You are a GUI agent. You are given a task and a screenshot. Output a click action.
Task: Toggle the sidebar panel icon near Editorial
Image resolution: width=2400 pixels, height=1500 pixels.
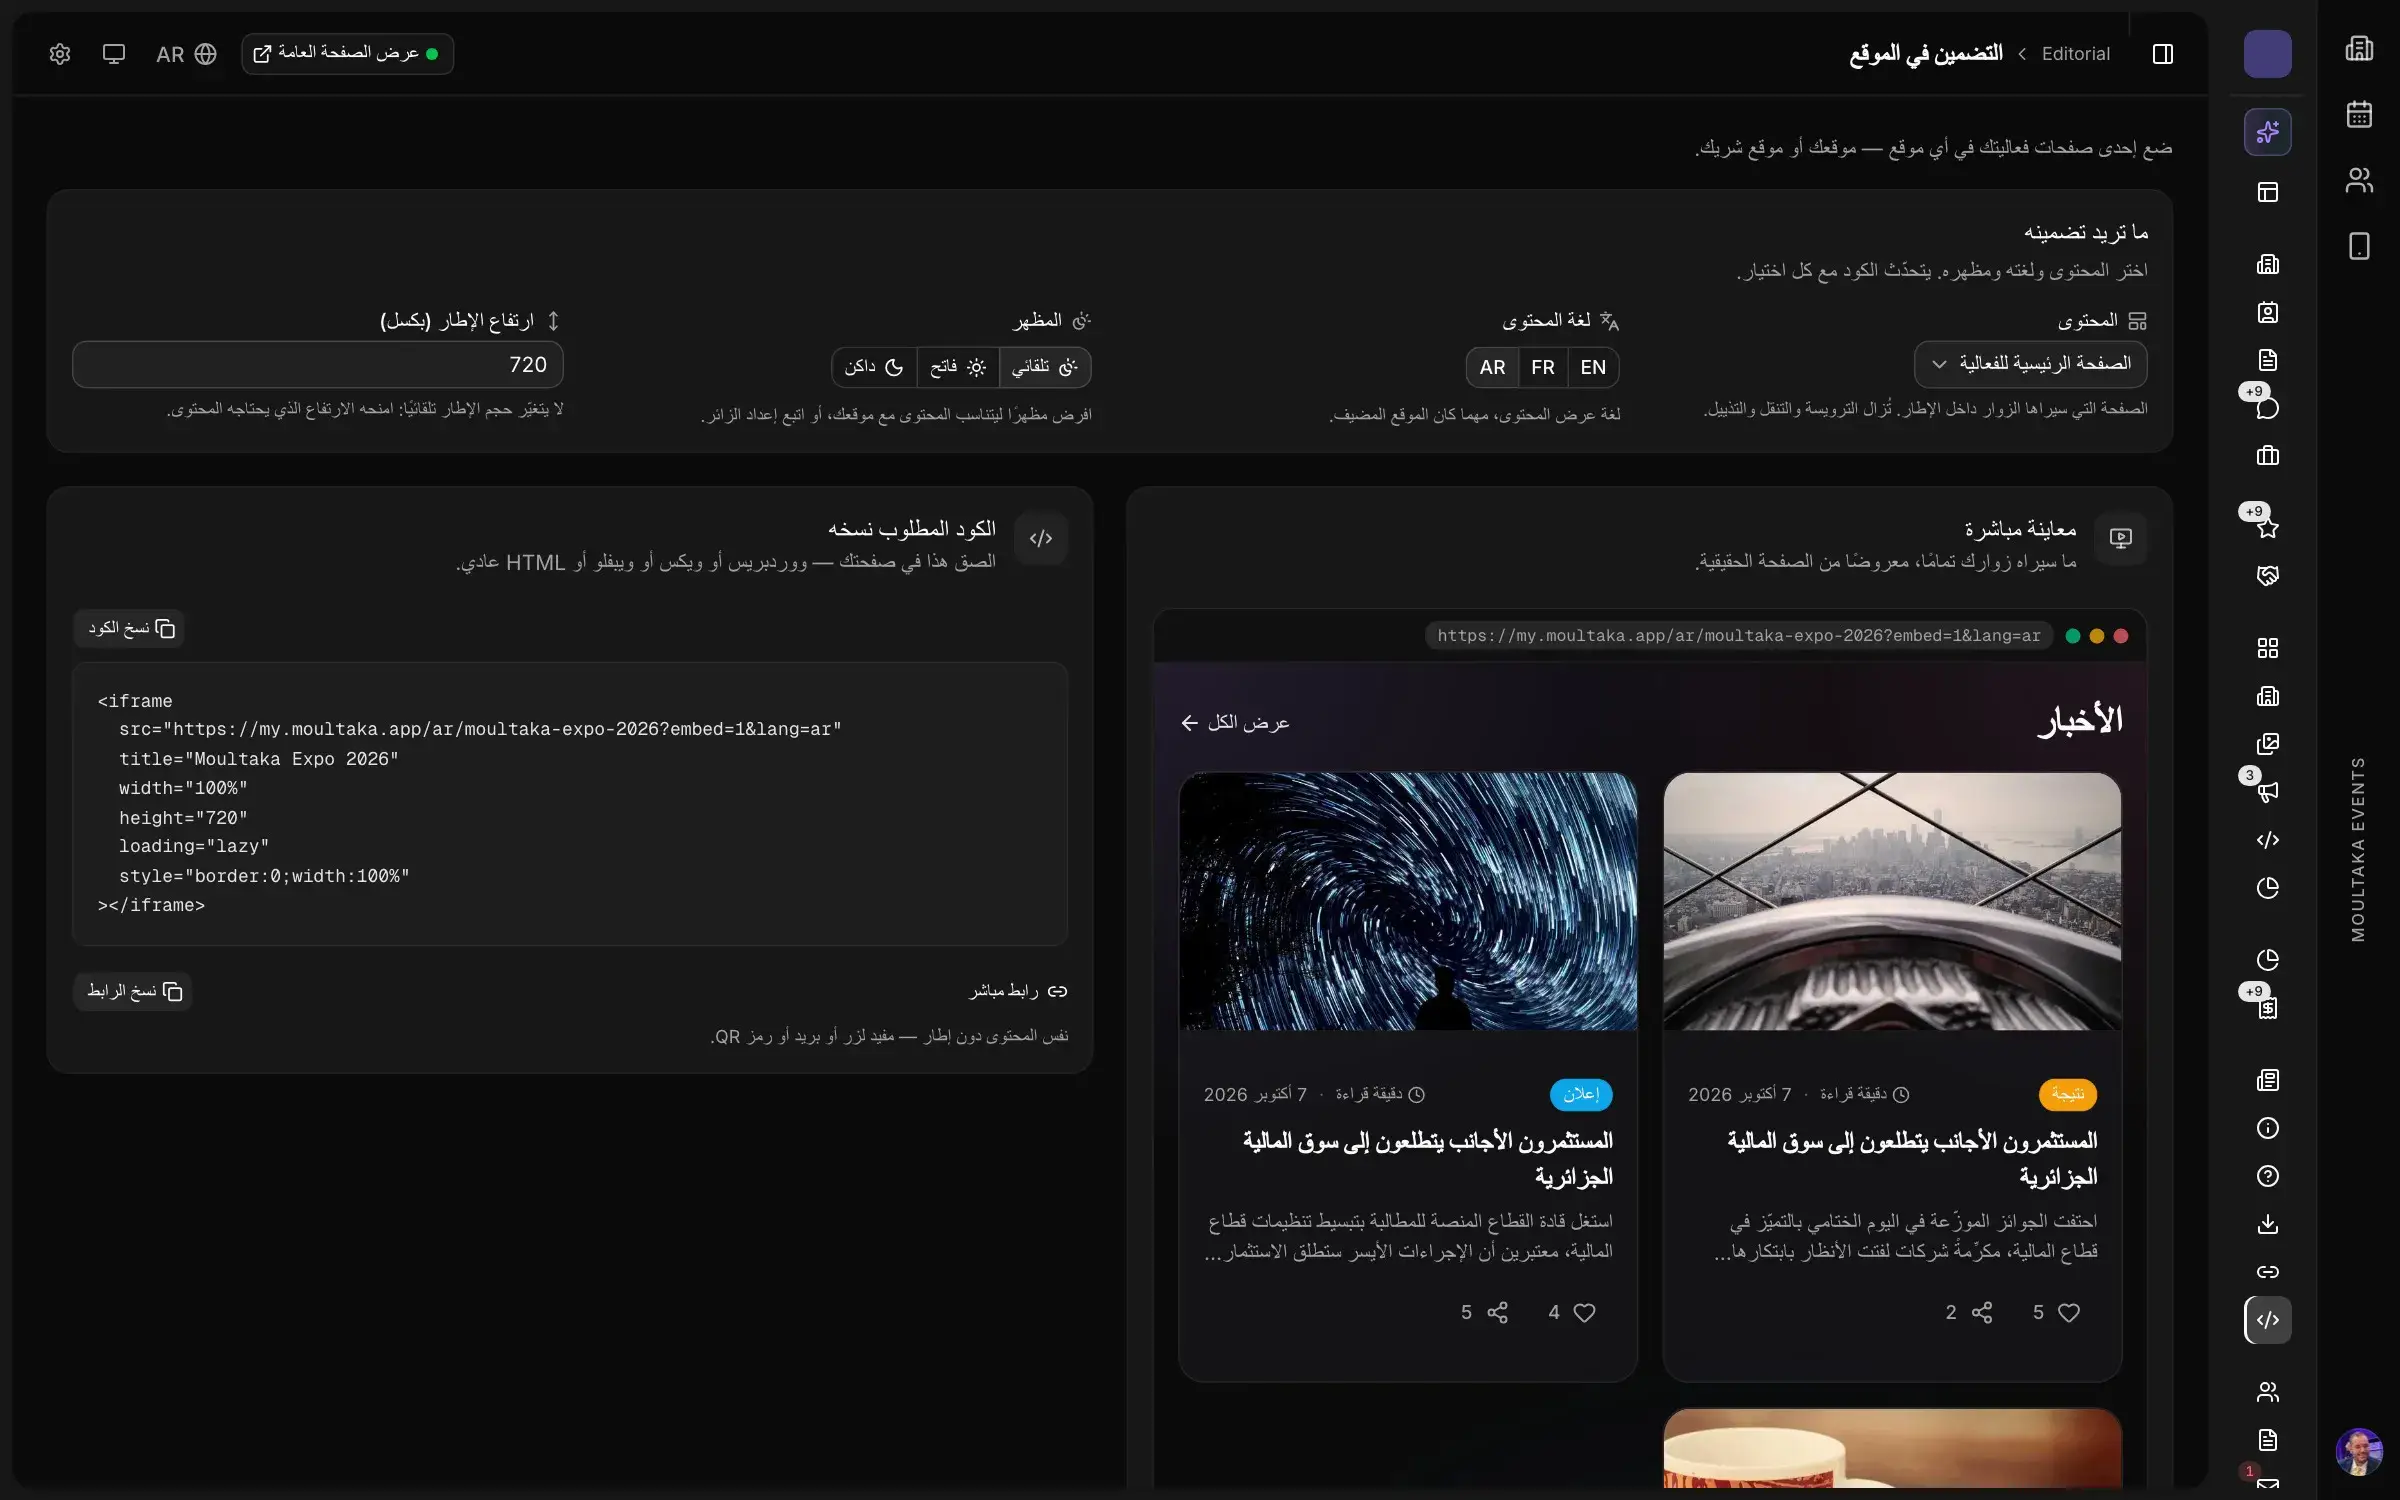click(2162, 54)
